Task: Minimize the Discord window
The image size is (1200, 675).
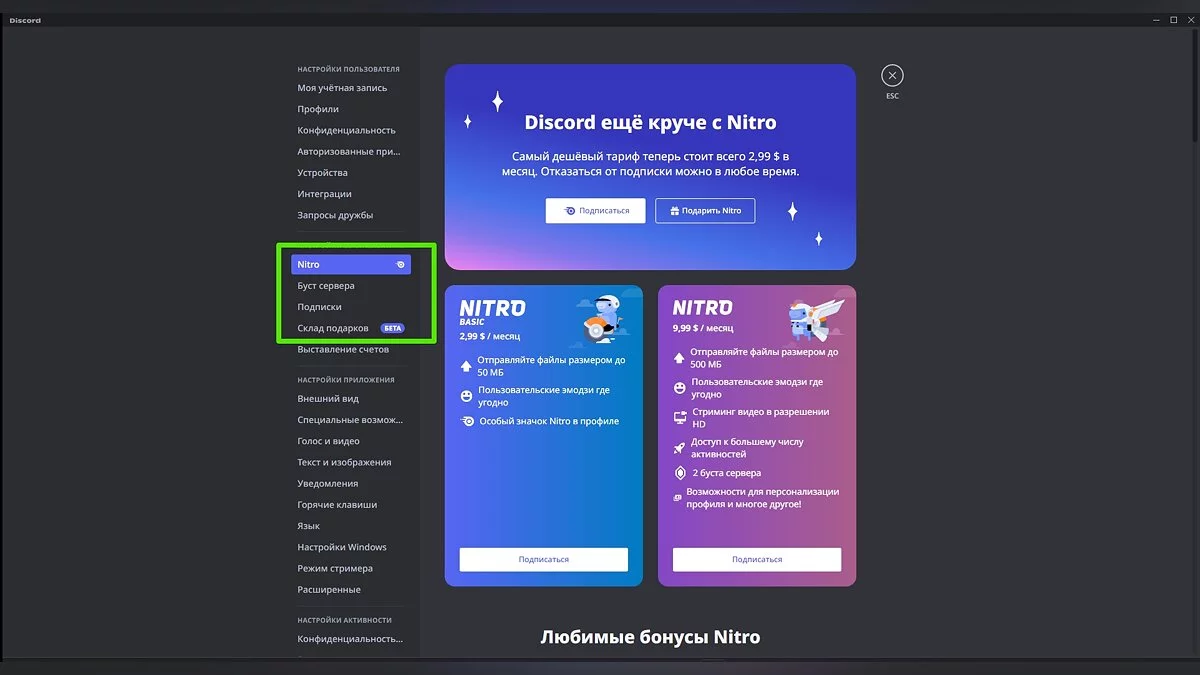Action: (x=1156, y=20)
